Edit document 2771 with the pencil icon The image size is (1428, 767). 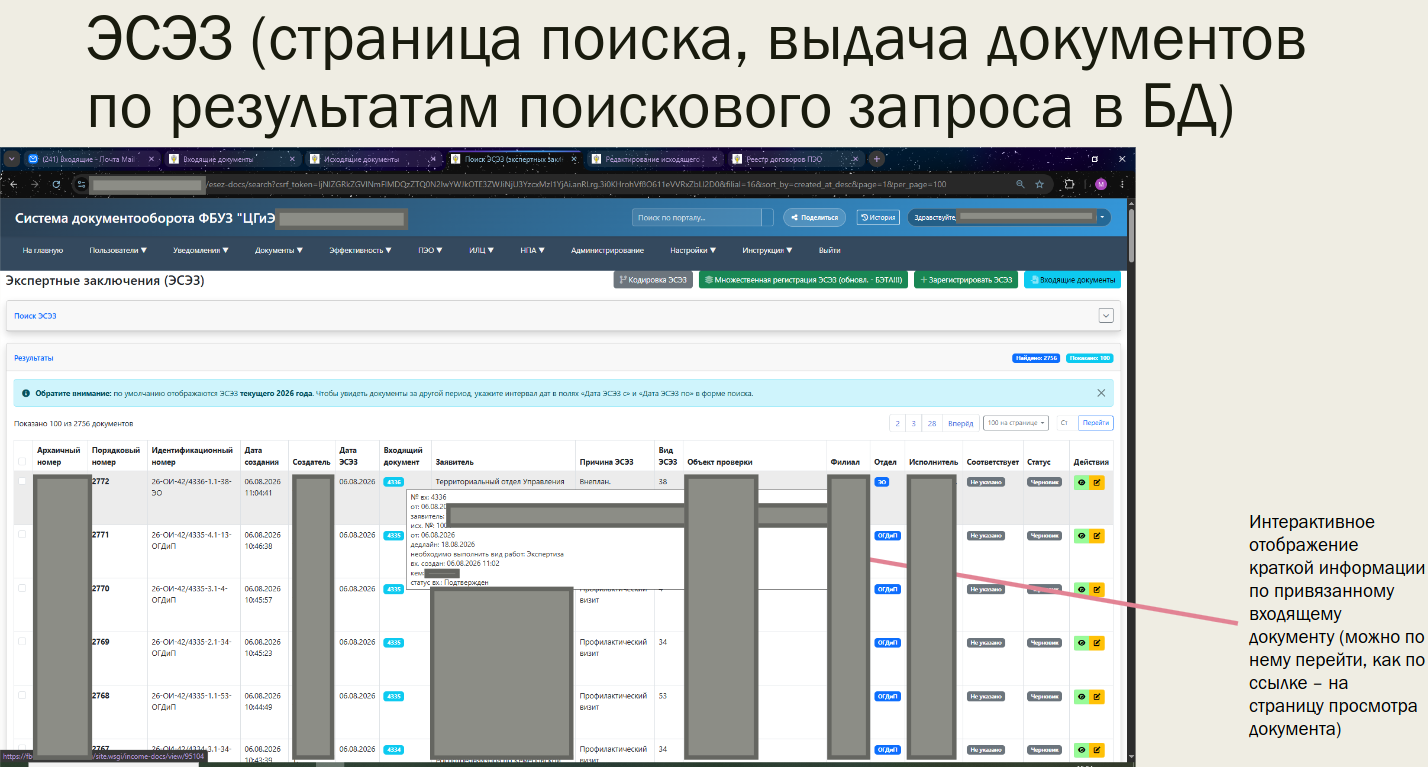(x=1096, y=536)
